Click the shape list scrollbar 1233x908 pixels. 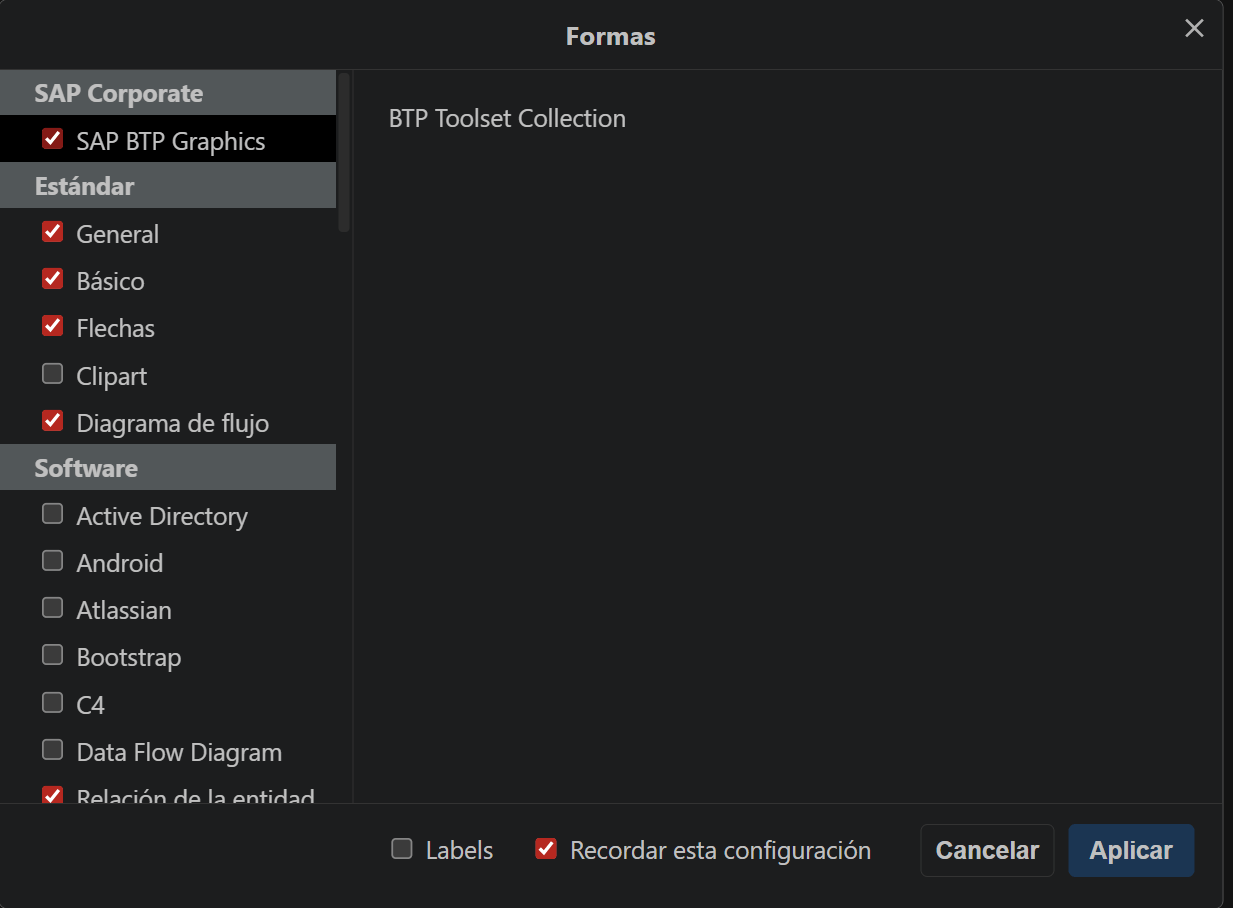tap(344, 152)
